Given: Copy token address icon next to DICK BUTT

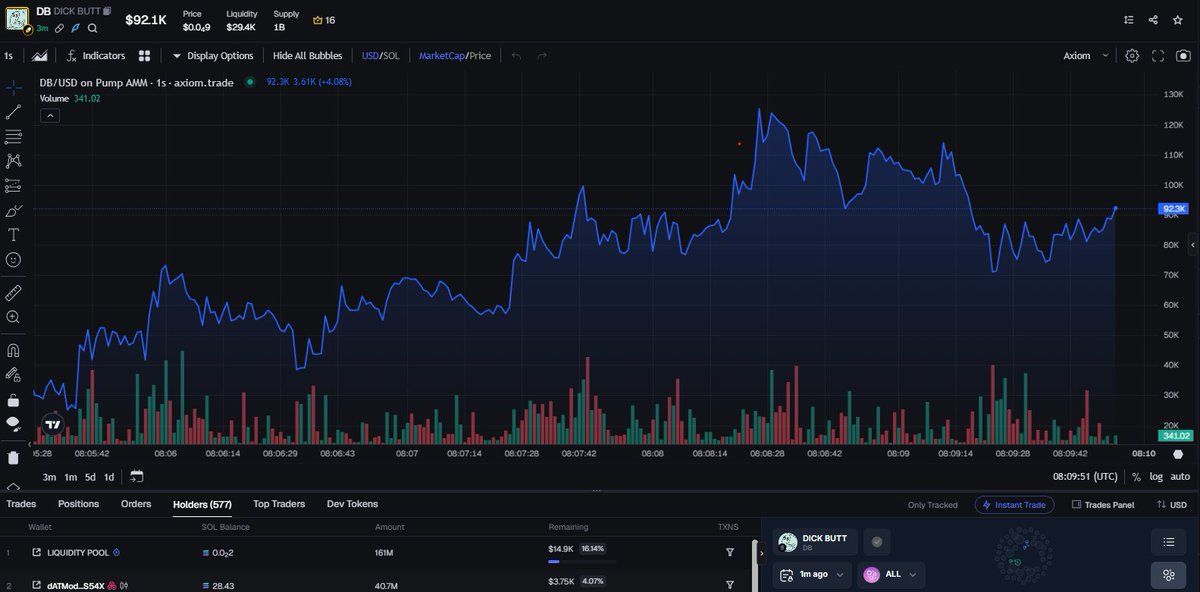Looking at the screenshot, I should (107, 11).
